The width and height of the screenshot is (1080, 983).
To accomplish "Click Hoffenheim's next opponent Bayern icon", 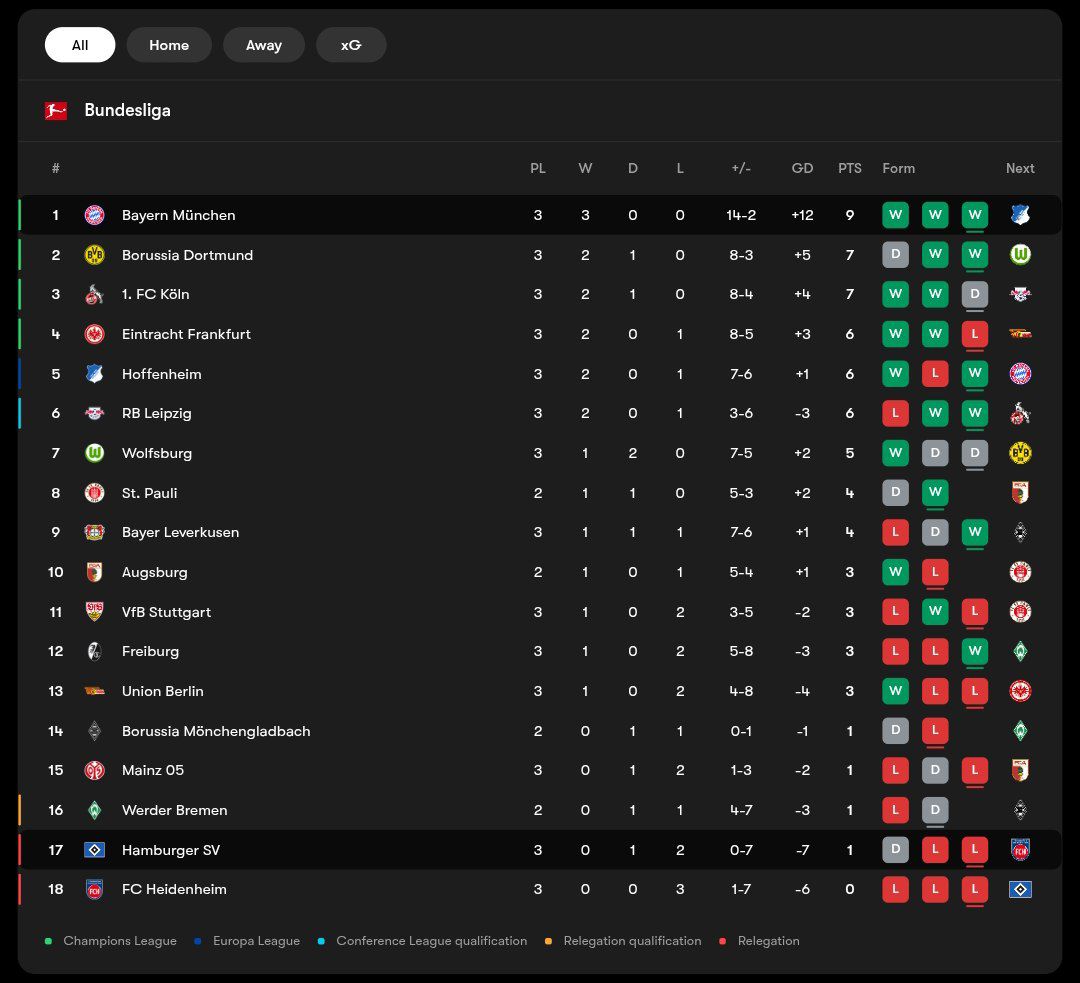I will pyautogui.click(x=1020, y=374).
